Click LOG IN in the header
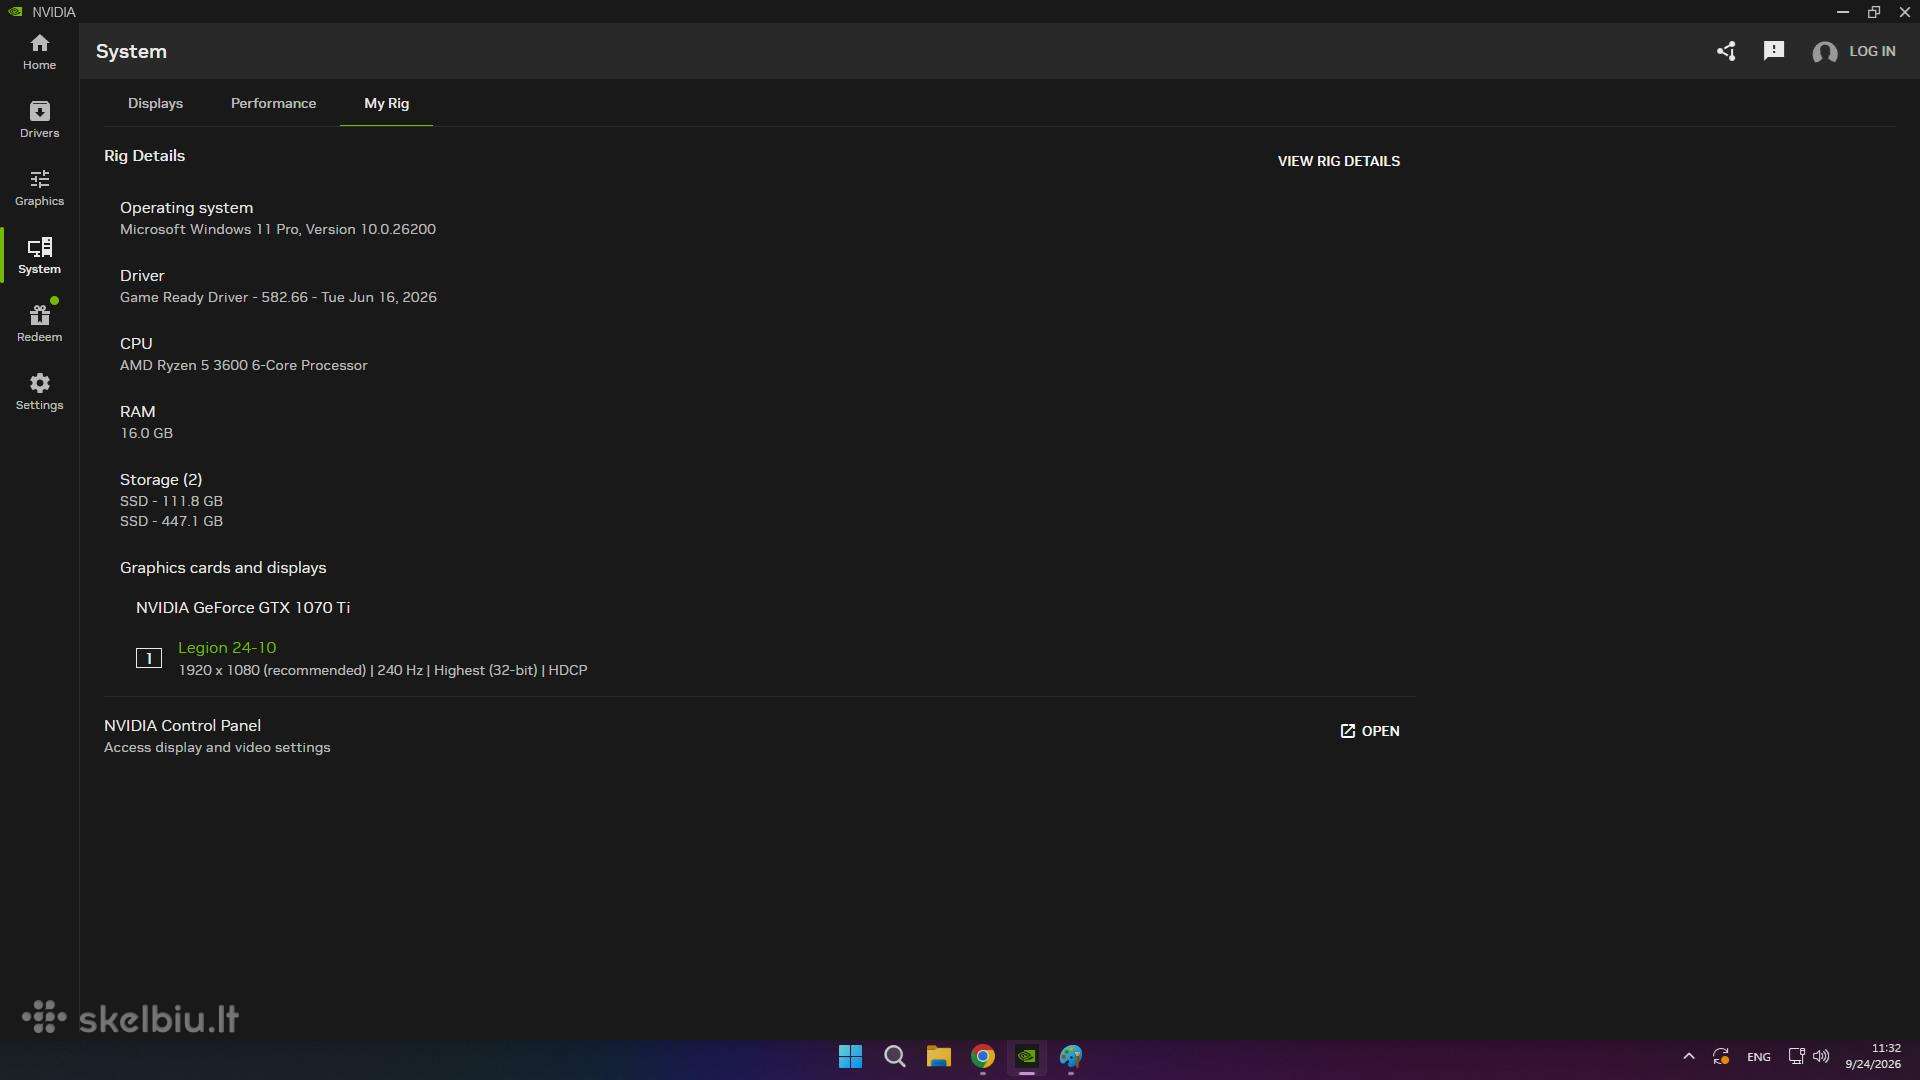1920x1080 pixels. (x=1872, y=51)
